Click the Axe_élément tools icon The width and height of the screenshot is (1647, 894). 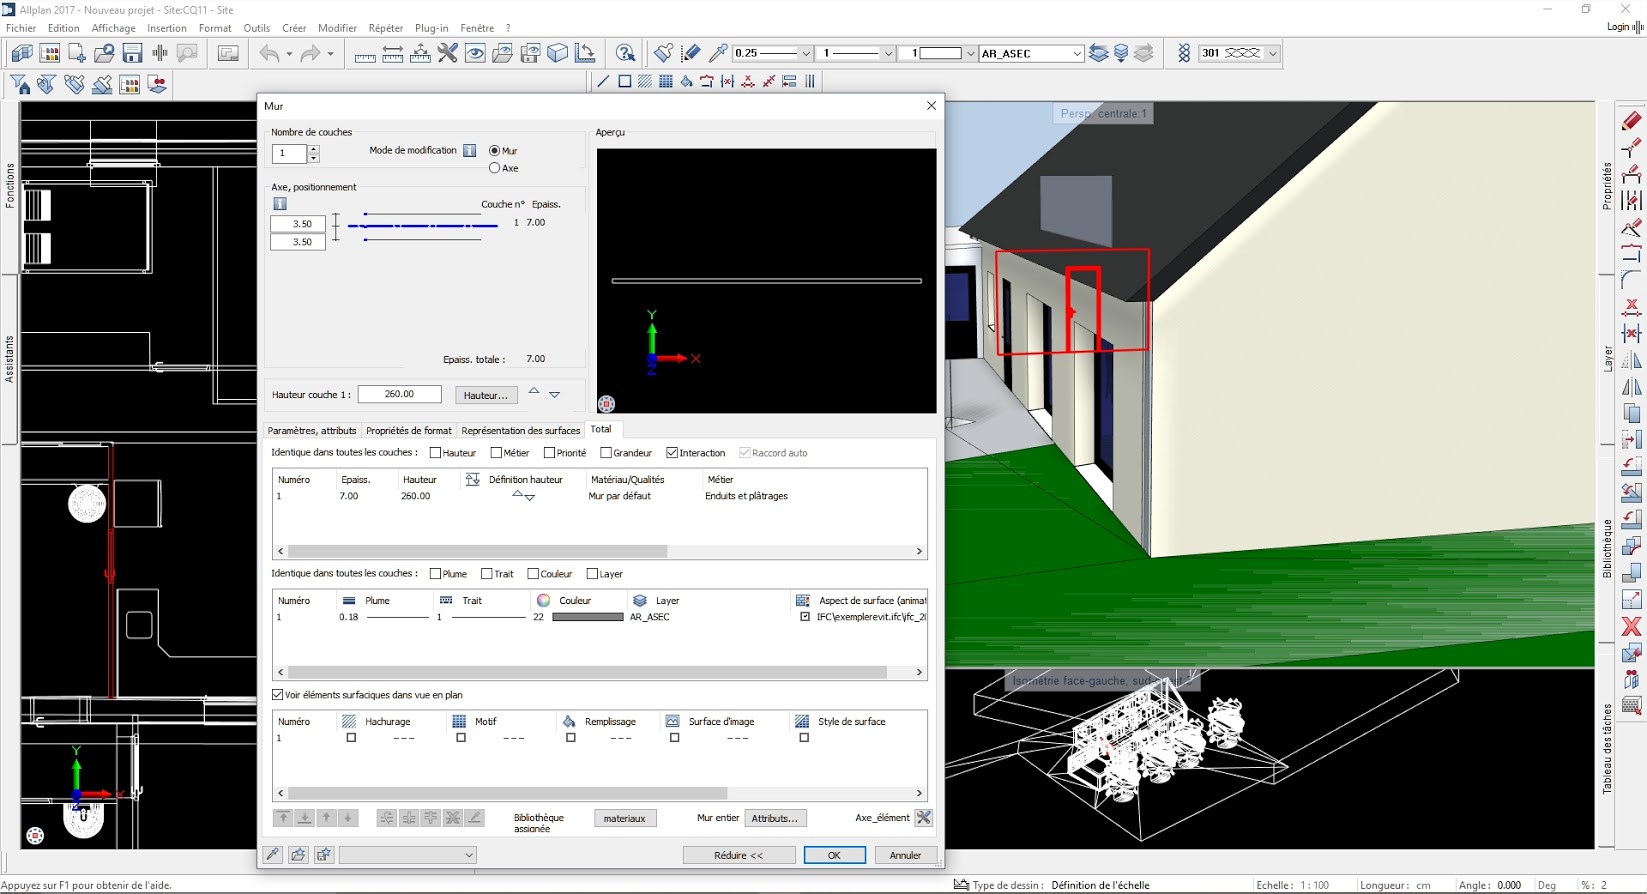tap(923, 818)
